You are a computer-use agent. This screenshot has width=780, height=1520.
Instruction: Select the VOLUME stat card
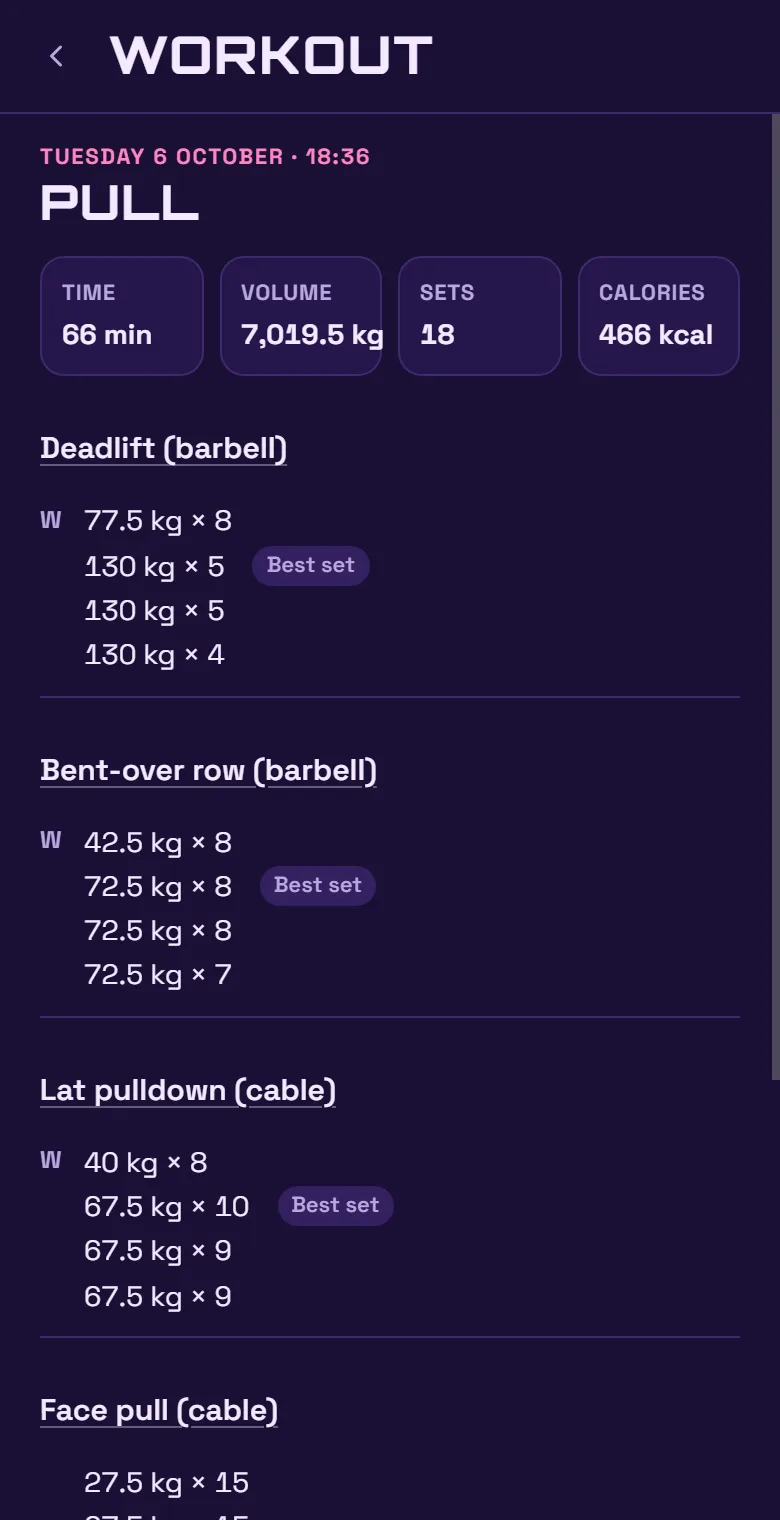point(301,316)
